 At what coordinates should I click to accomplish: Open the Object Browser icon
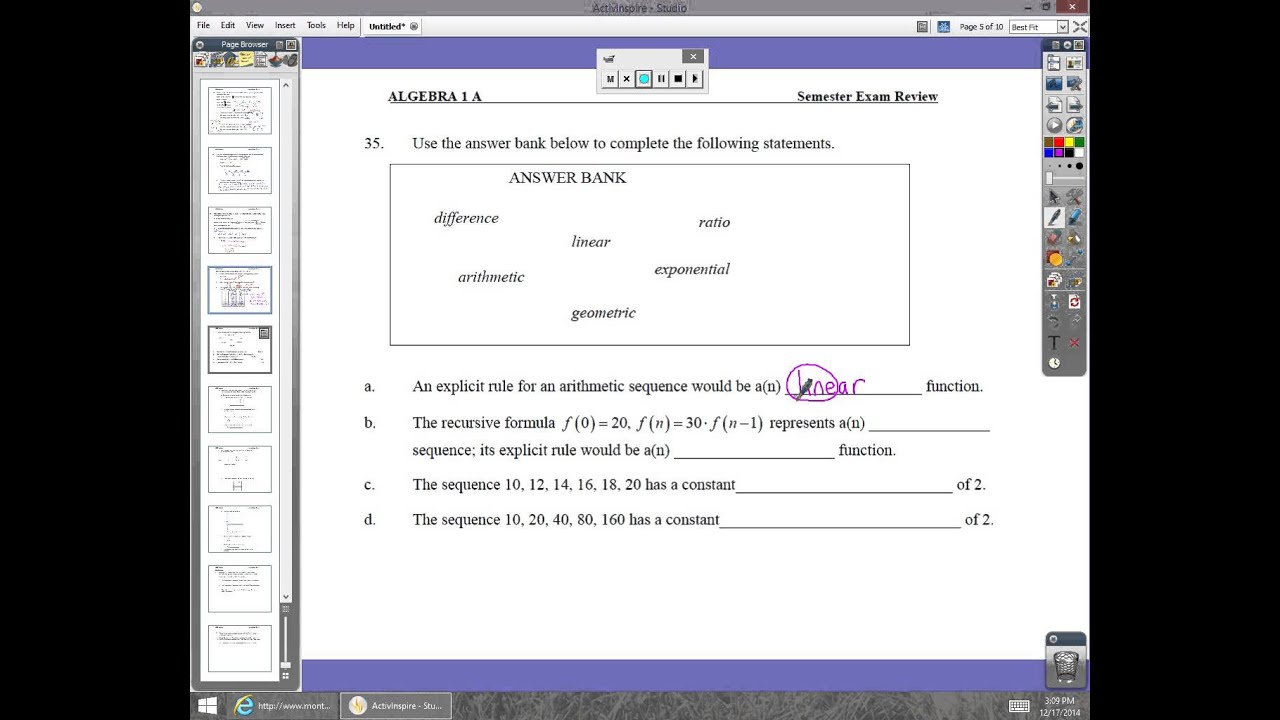point(231,60)
